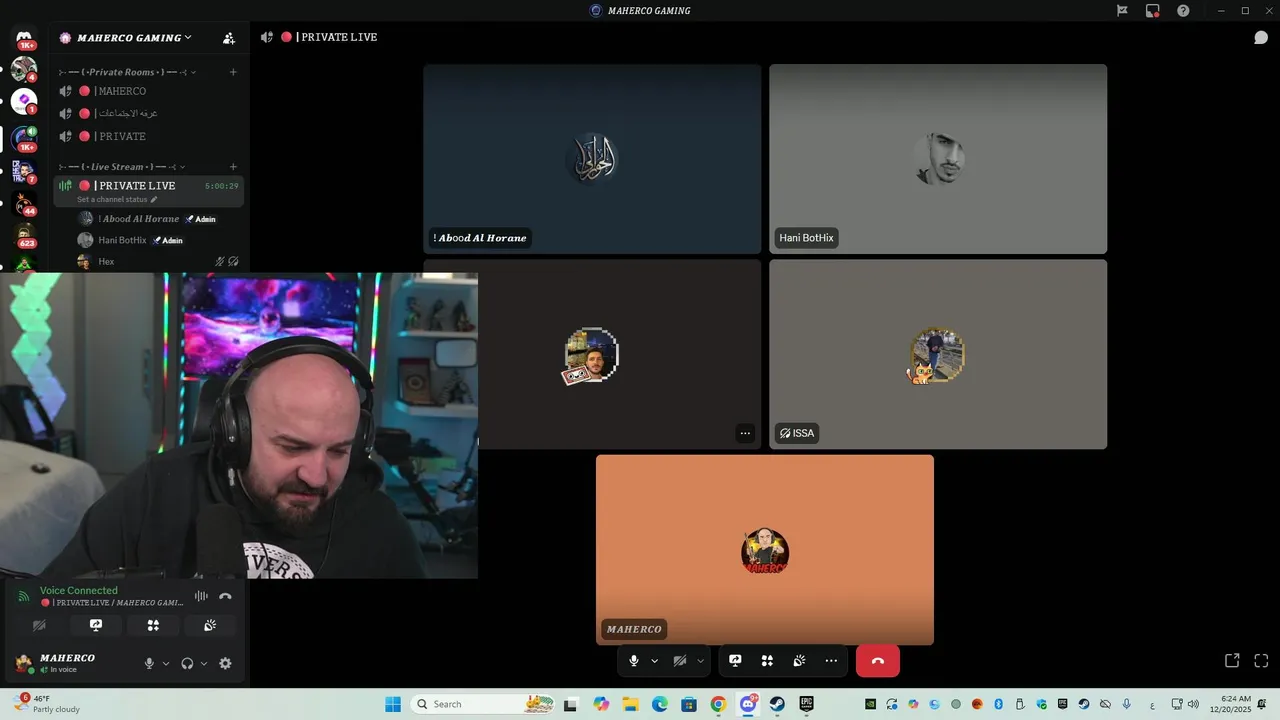The width and height of the screenshot is (1280, 720).
Task: Add a channel to Private Rooms category
Action: [233, 72]
